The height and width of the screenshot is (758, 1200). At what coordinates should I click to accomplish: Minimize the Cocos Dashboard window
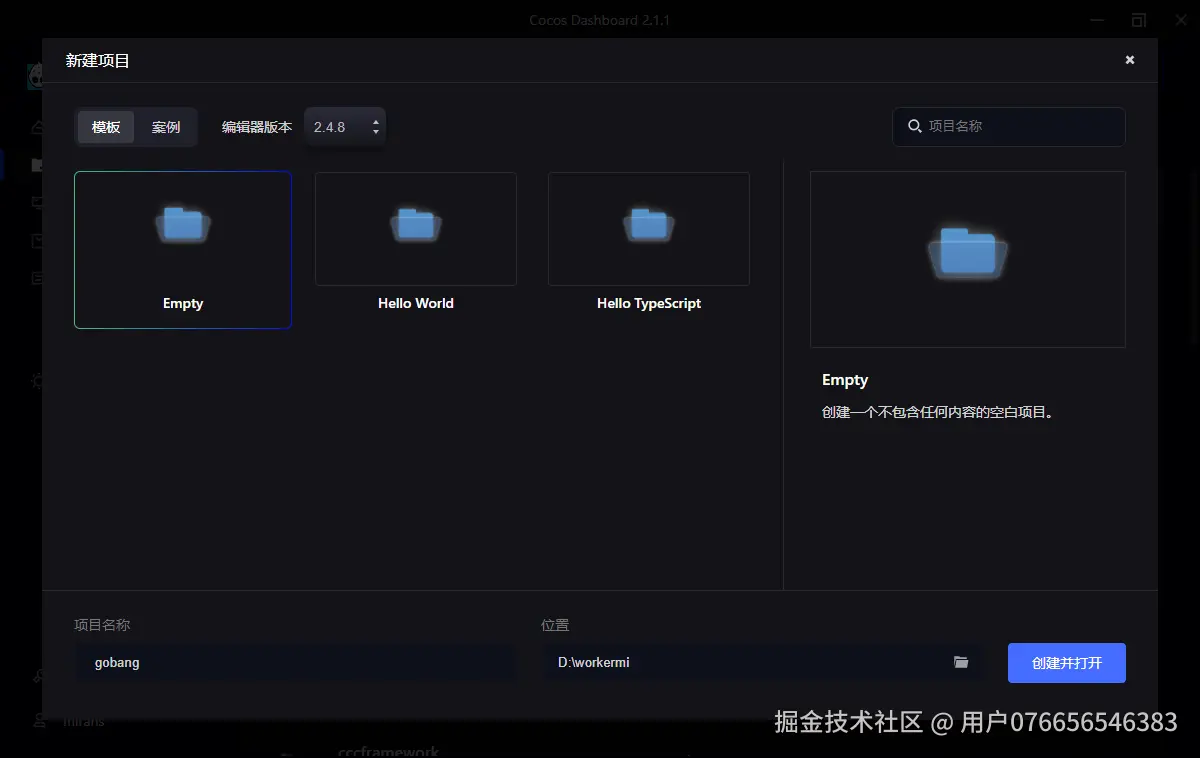click(x=1096, y=19)
